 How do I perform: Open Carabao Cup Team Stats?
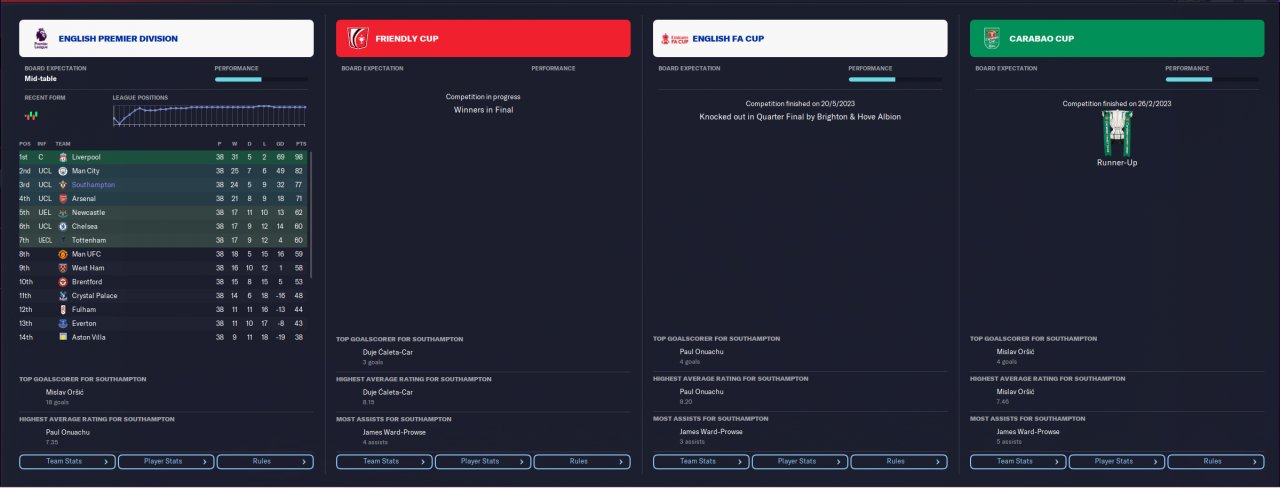click(x=1018, y=462)
